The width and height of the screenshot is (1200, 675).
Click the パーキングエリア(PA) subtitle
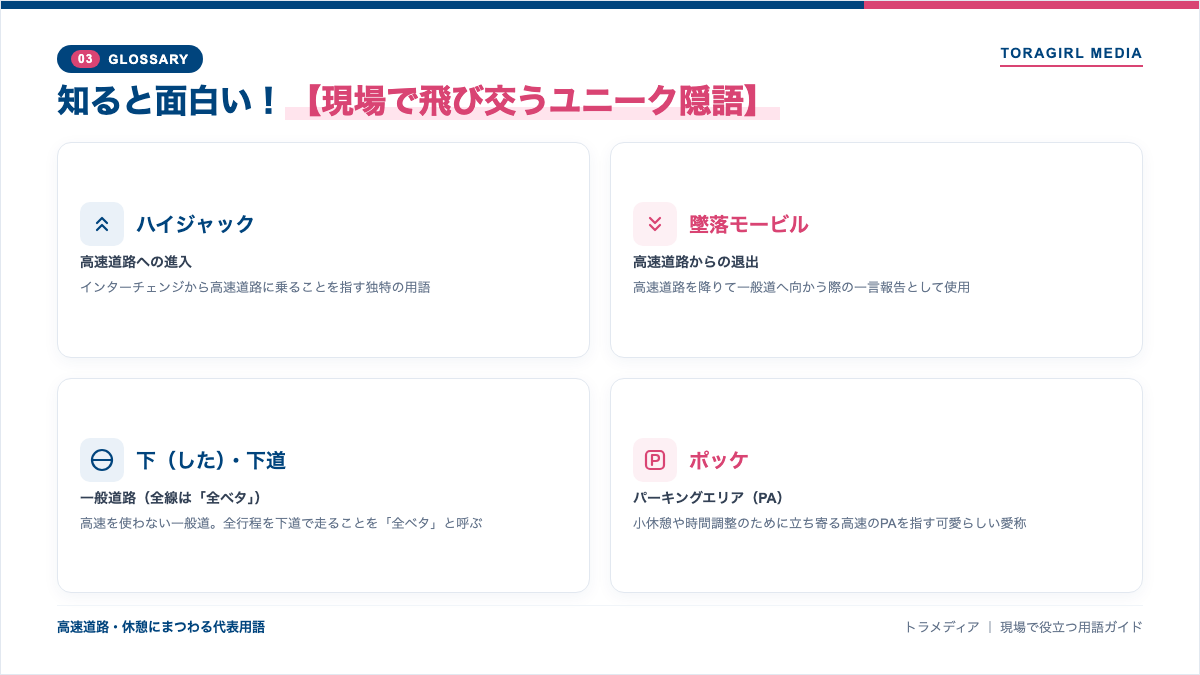(708, 498)
